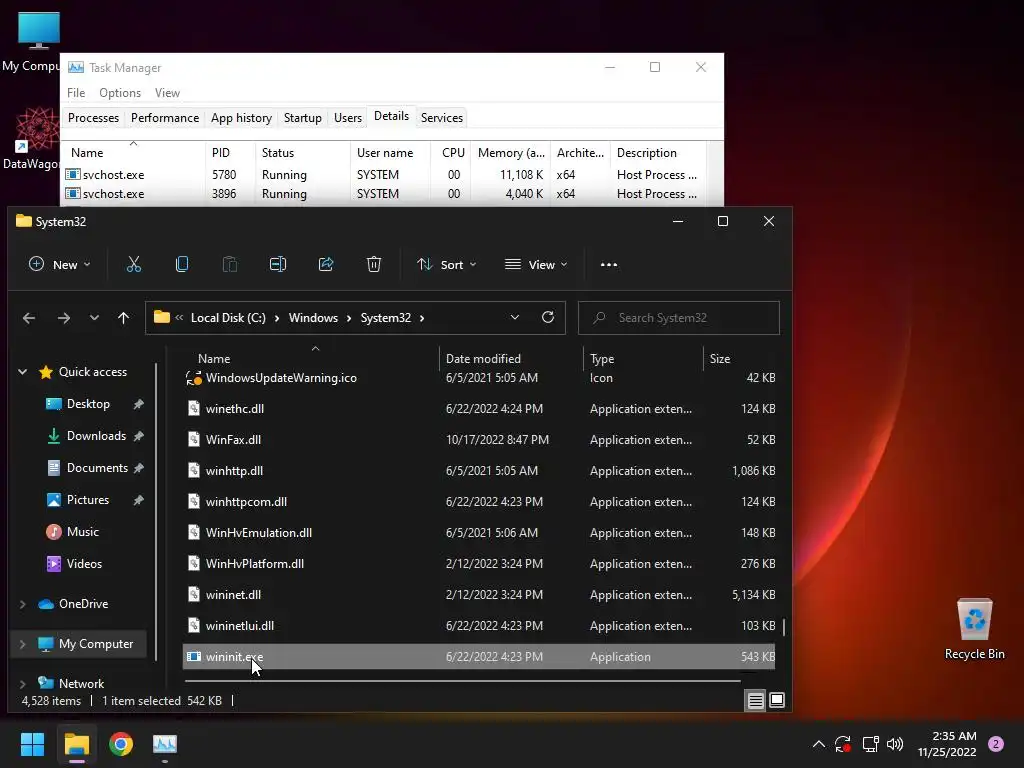
Task: Go back with the left arrow button
Action: pyautogui.click(x=29, y=318)
